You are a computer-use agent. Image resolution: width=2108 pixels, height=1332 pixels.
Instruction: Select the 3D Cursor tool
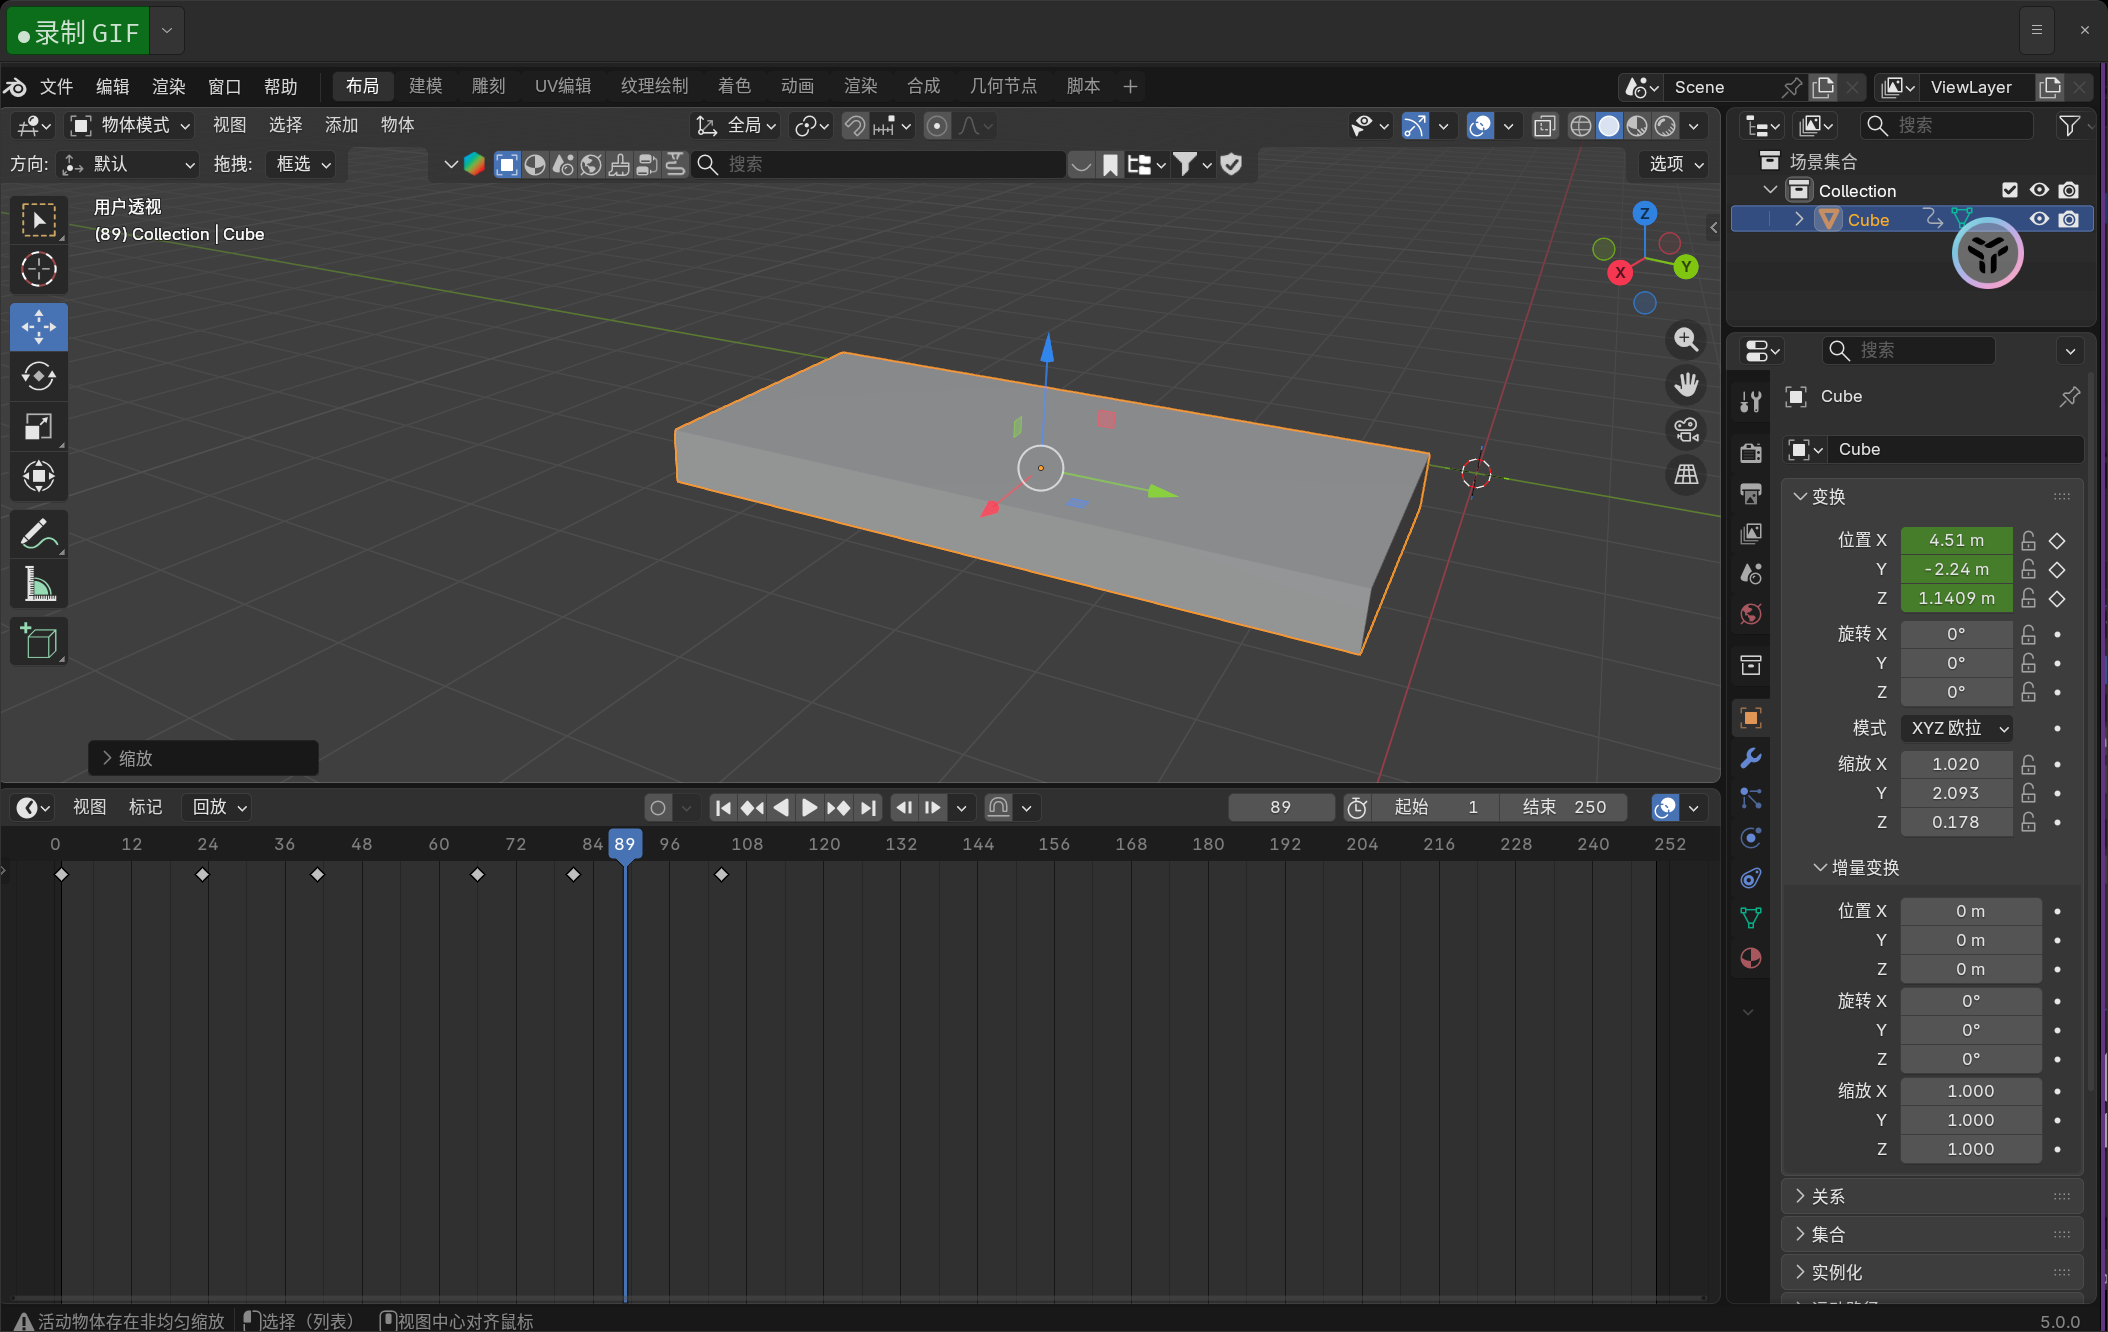pyautogui.click(x=39, y=270)
